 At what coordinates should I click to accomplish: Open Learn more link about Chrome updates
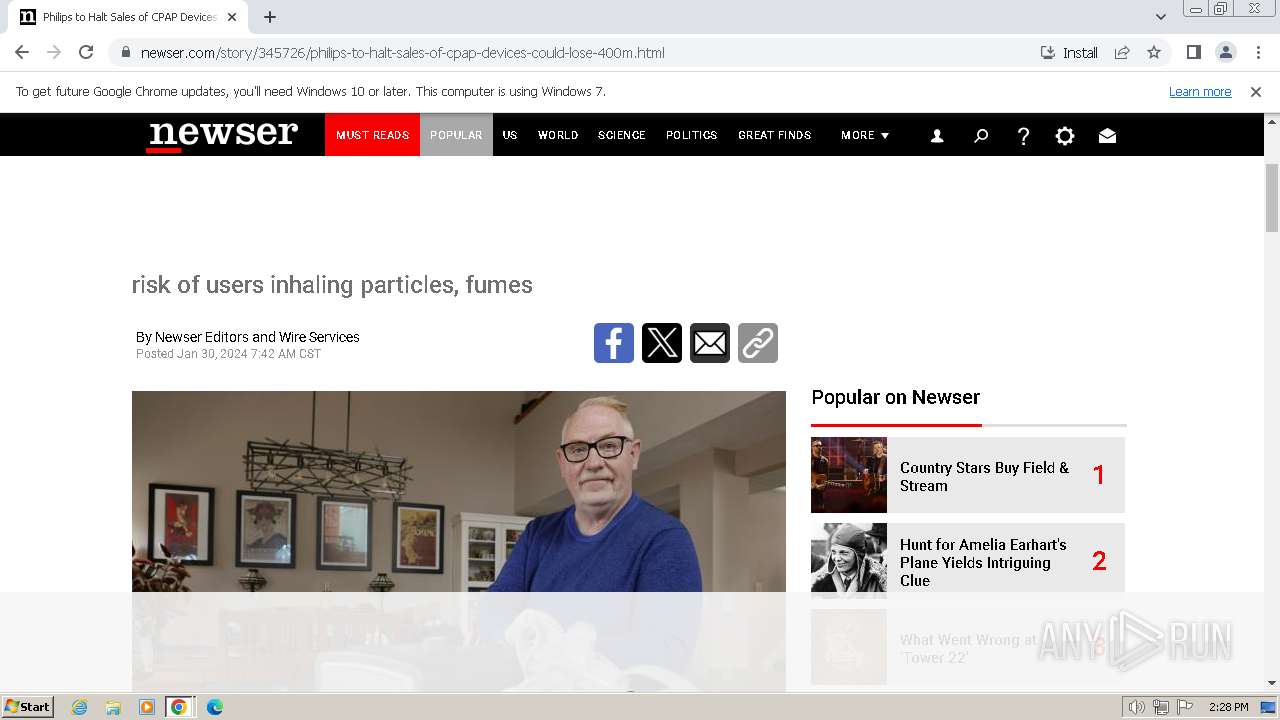click(1200, 92)
